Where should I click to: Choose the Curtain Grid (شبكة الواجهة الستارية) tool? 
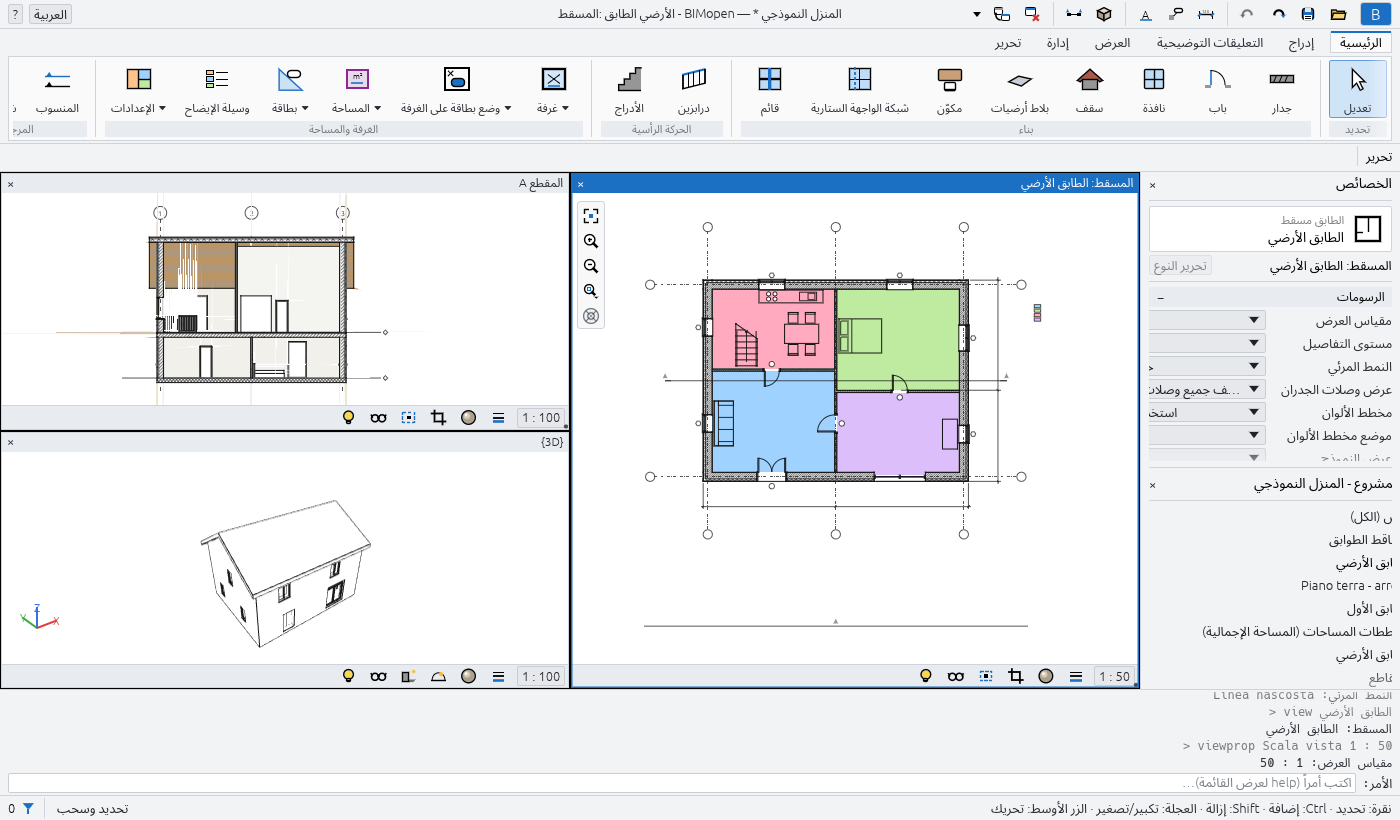point(860,89)
